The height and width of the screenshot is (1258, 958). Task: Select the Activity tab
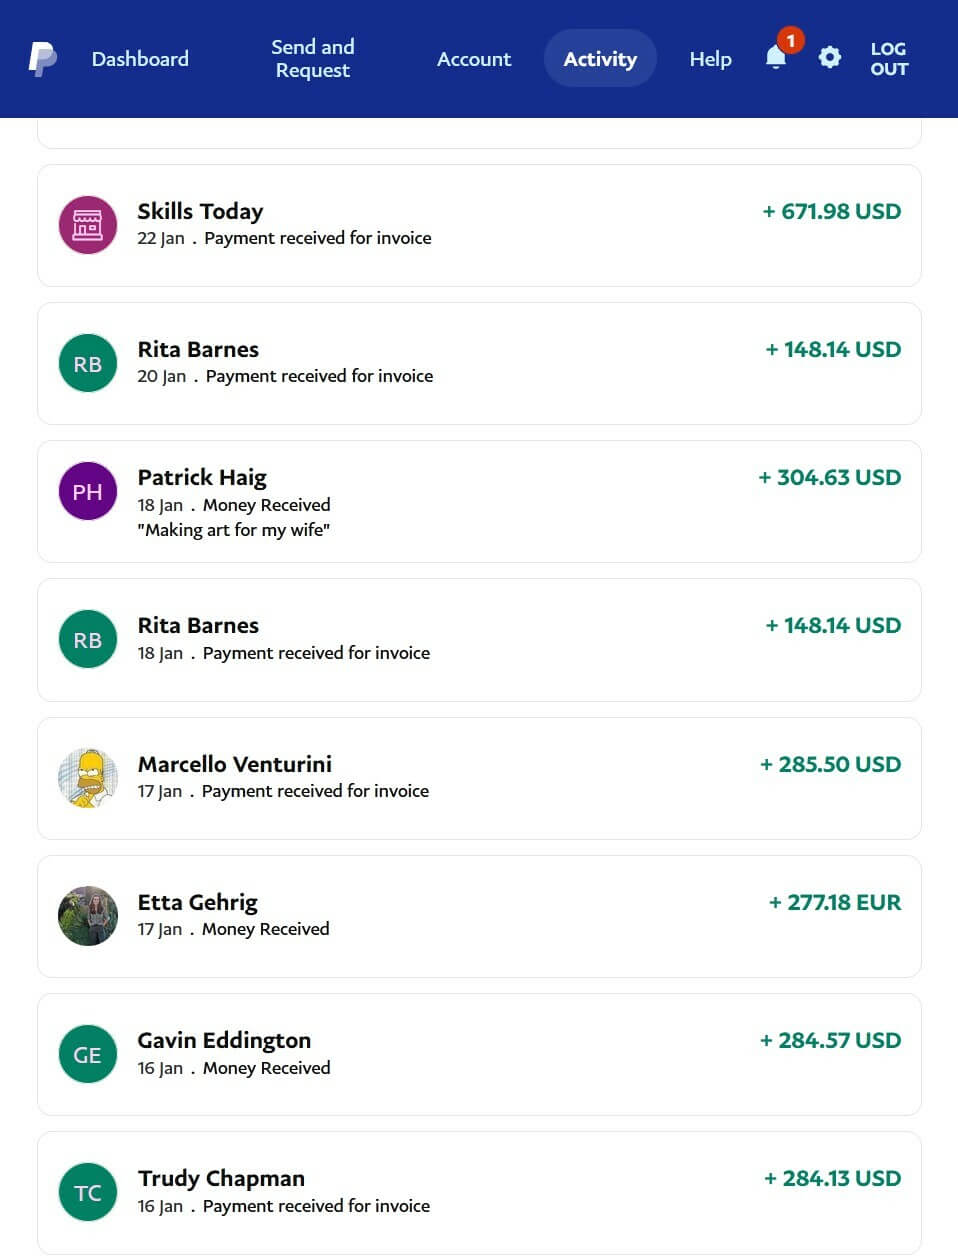(600, 59)
